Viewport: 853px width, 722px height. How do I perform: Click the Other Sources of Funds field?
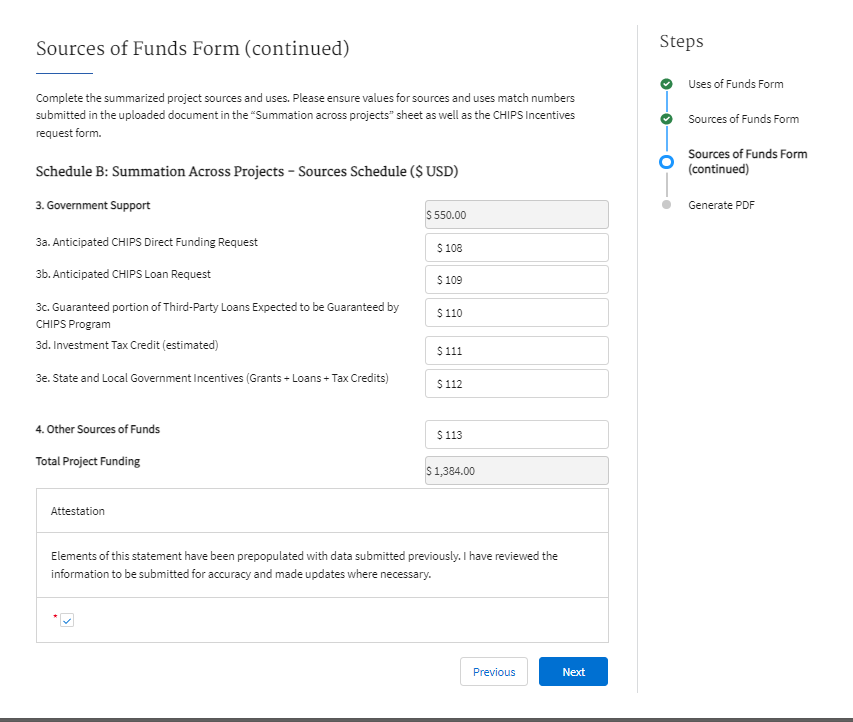coord(517,435)
